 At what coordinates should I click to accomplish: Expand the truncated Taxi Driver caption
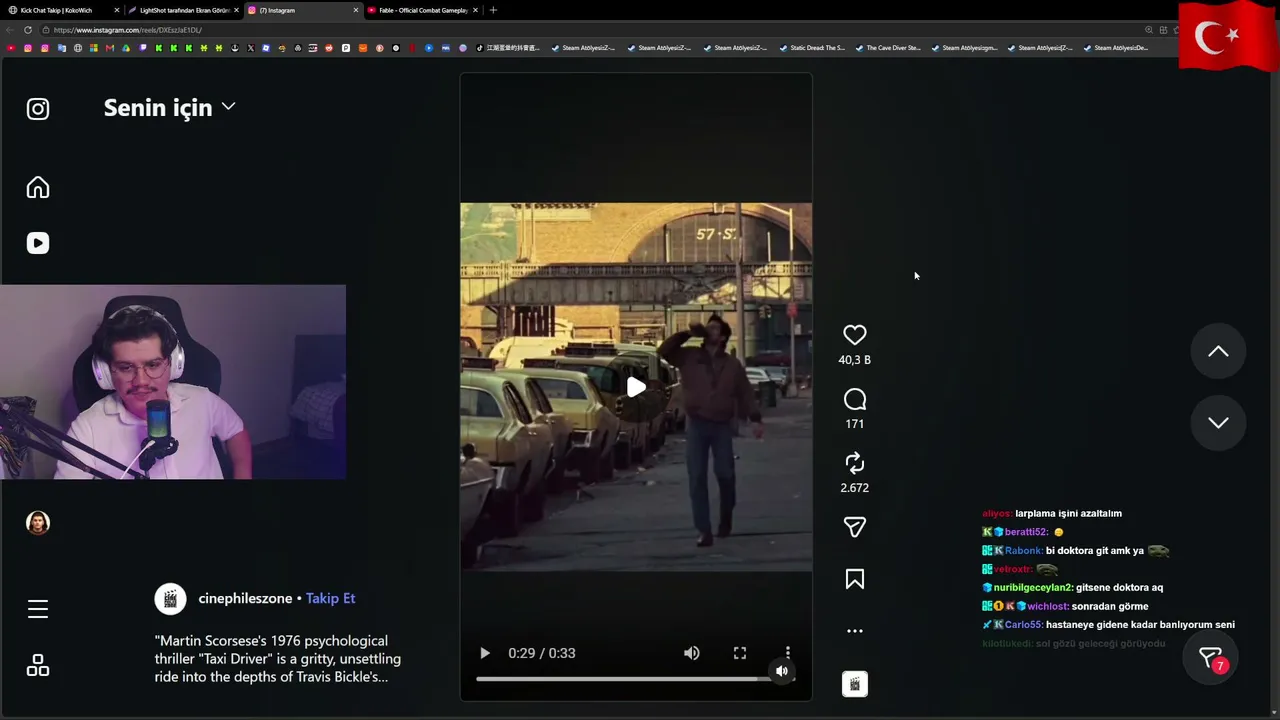point(278,659)
